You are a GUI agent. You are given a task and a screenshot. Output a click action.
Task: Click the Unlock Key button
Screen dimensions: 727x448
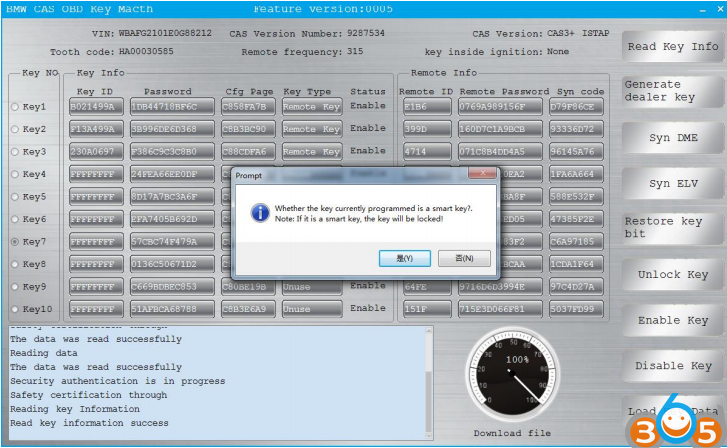[x=672, y=275]
